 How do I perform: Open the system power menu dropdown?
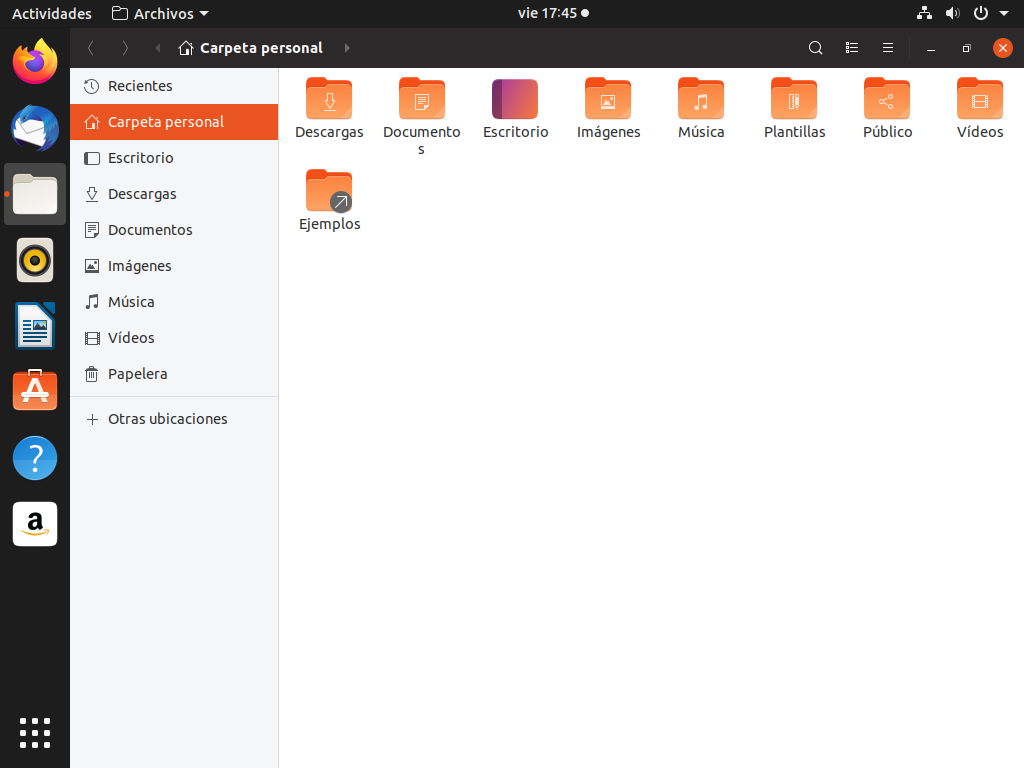(x=990, y=14)
